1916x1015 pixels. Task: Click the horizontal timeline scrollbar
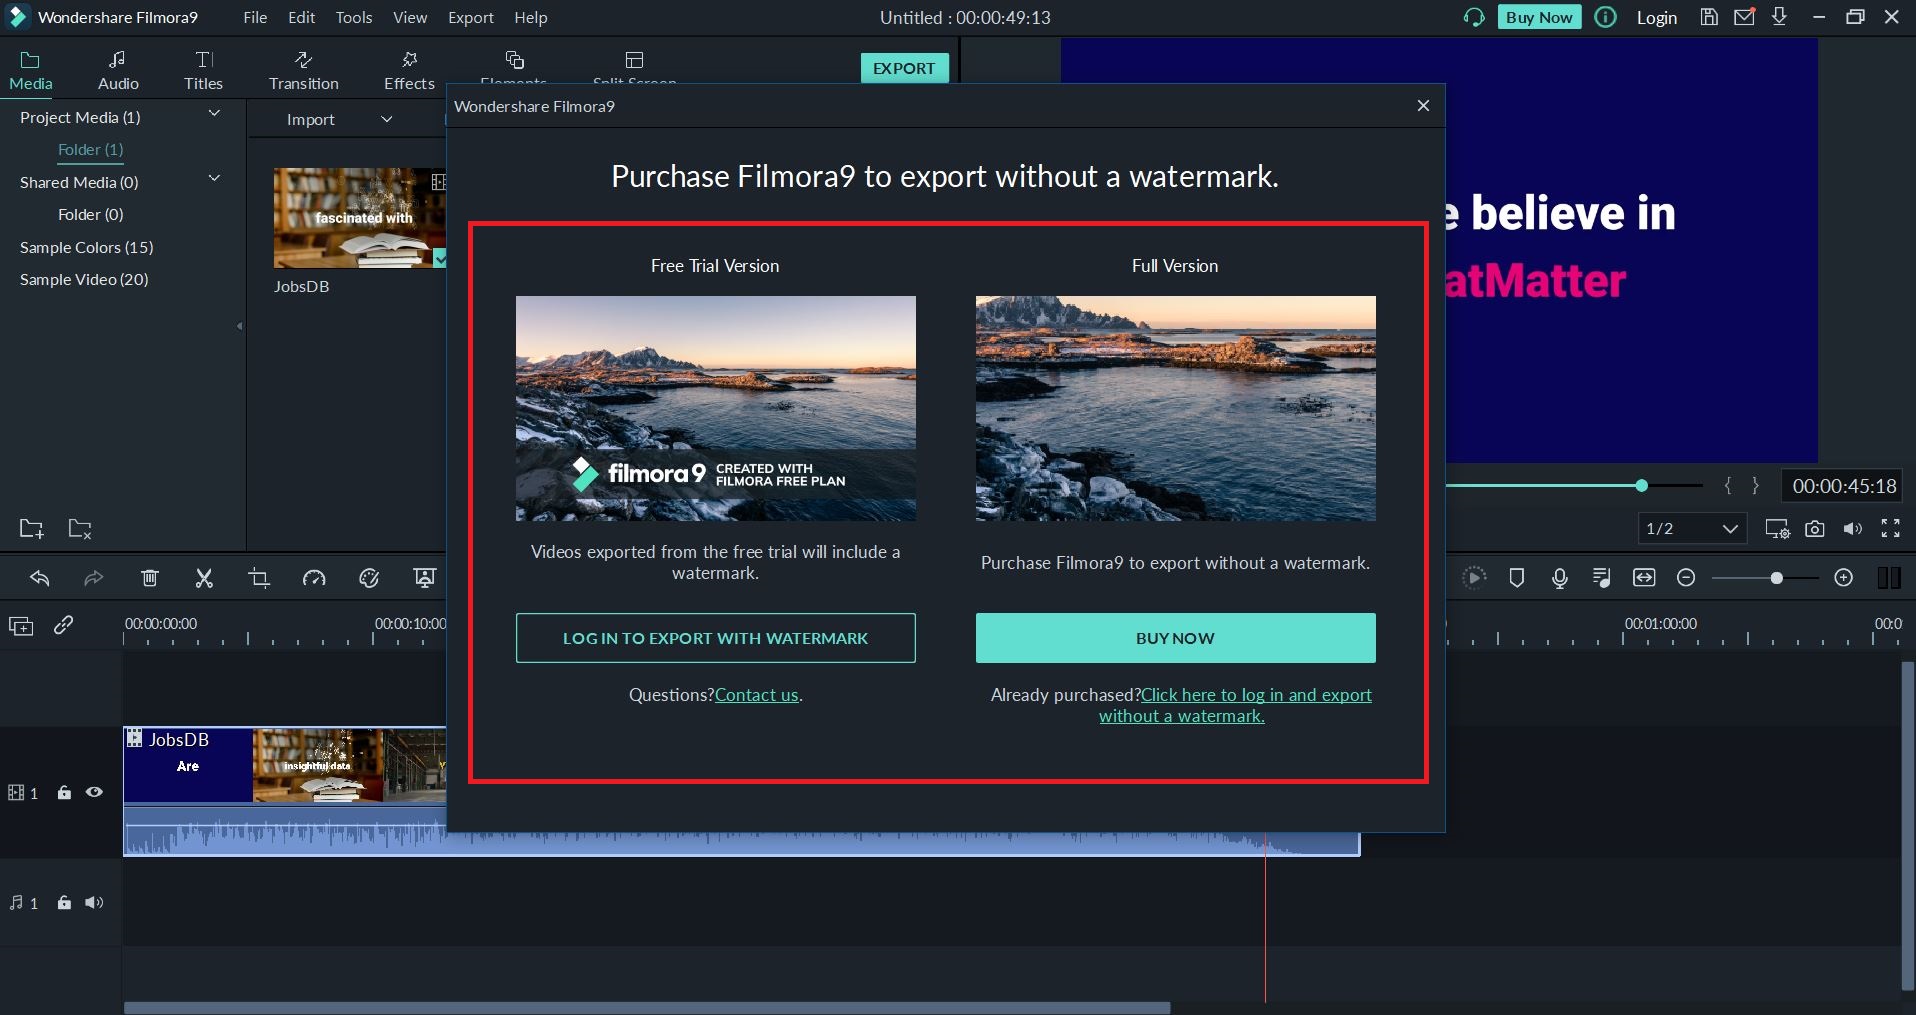point(647,1007)
